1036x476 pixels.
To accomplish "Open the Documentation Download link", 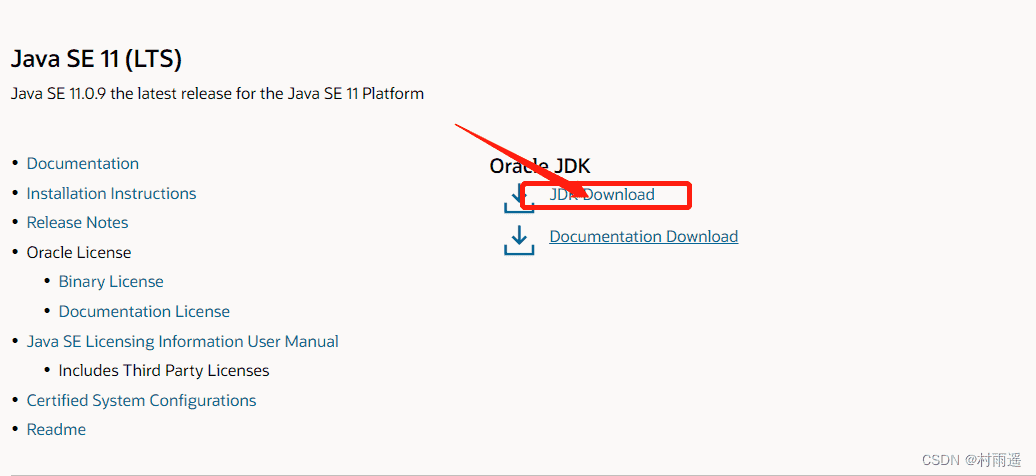I will click(x=643, y=237).
